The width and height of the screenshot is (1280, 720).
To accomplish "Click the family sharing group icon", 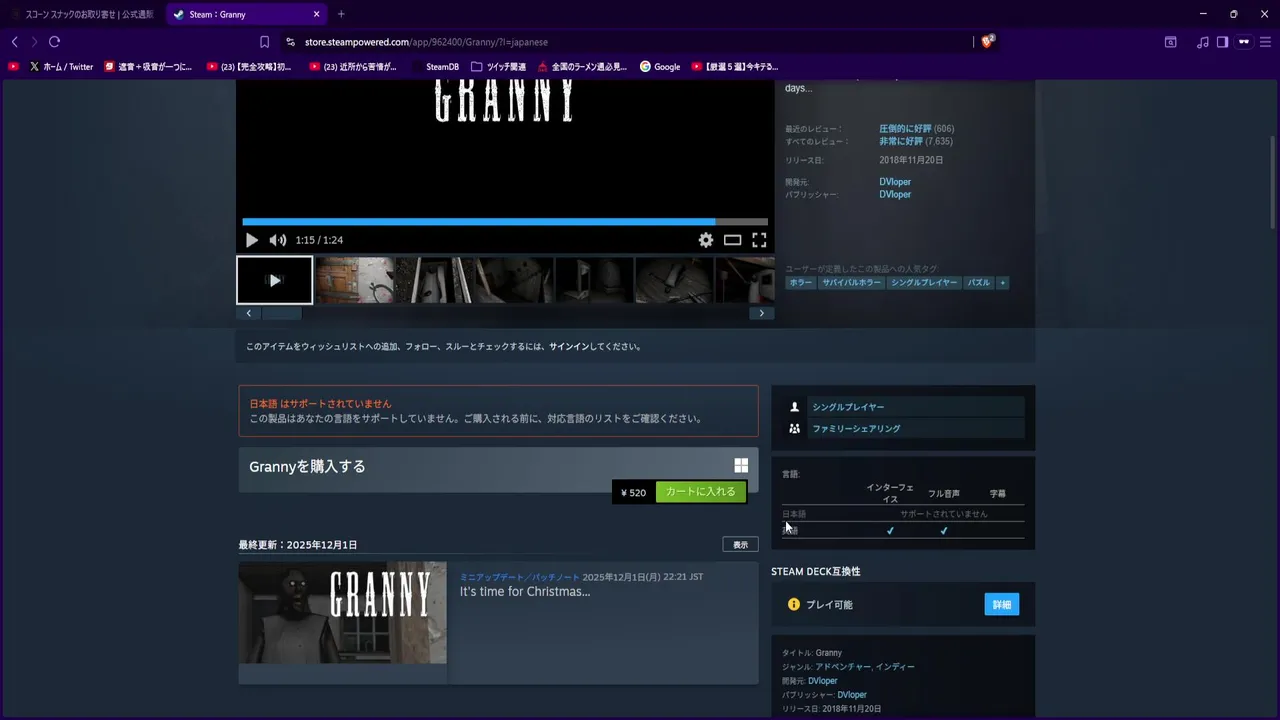I will [x=795, y=429].
